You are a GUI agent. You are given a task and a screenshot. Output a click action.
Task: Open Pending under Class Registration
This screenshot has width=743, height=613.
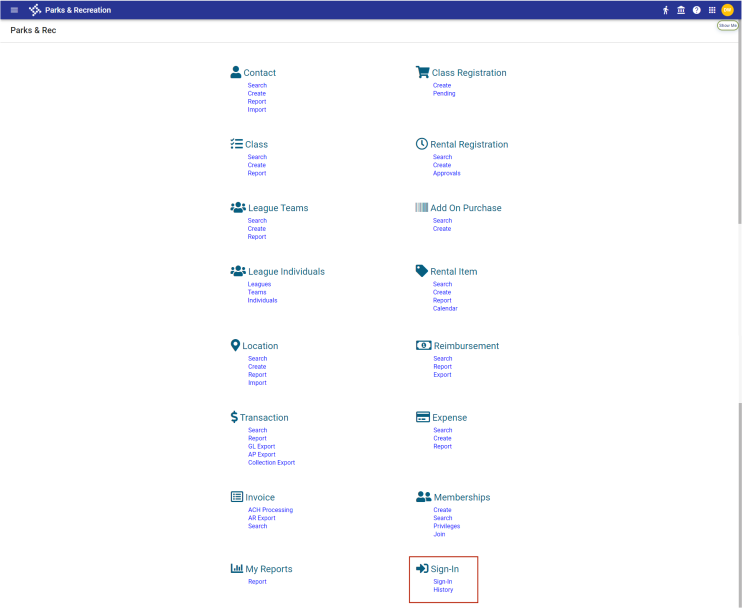tap(444, 94)
